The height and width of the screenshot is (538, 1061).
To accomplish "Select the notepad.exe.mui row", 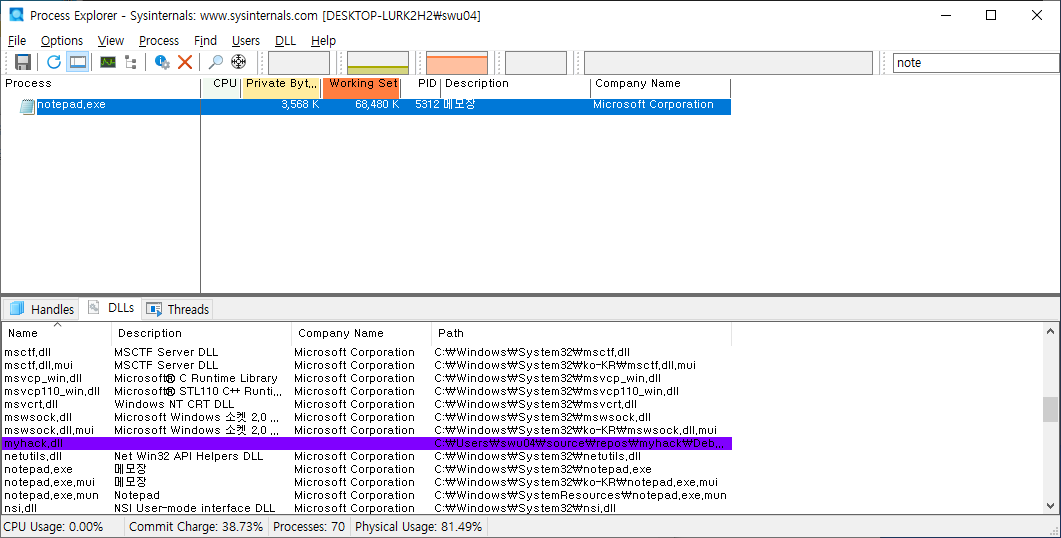I will [366, 483].
